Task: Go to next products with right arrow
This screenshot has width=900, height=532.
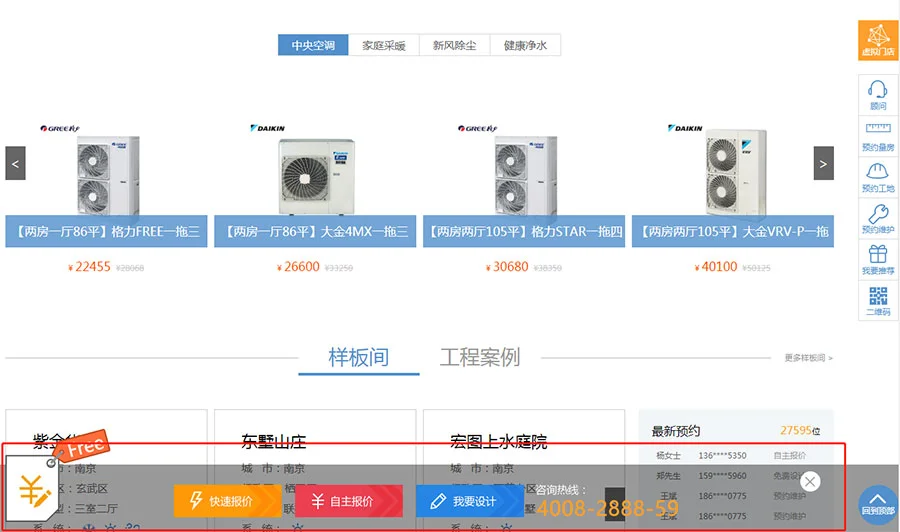Action: [823, 163]
